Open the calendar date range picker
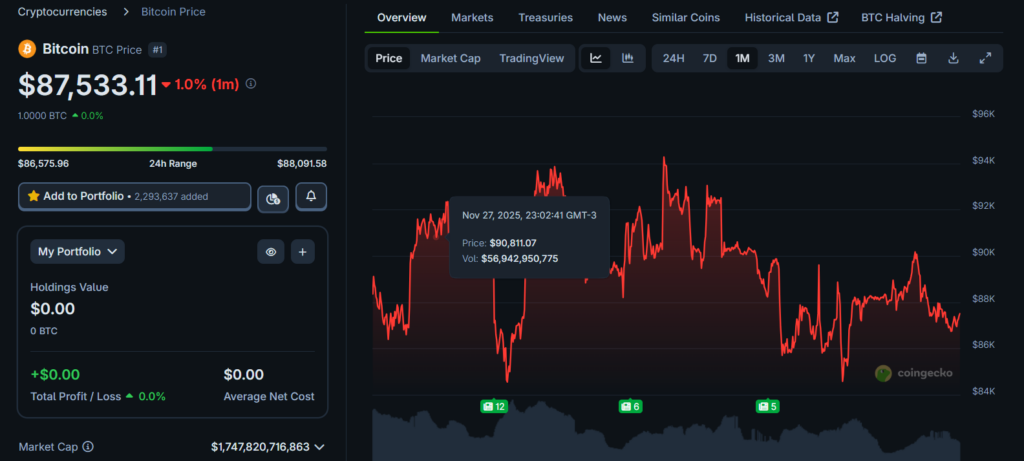 [x=921, y=58]
